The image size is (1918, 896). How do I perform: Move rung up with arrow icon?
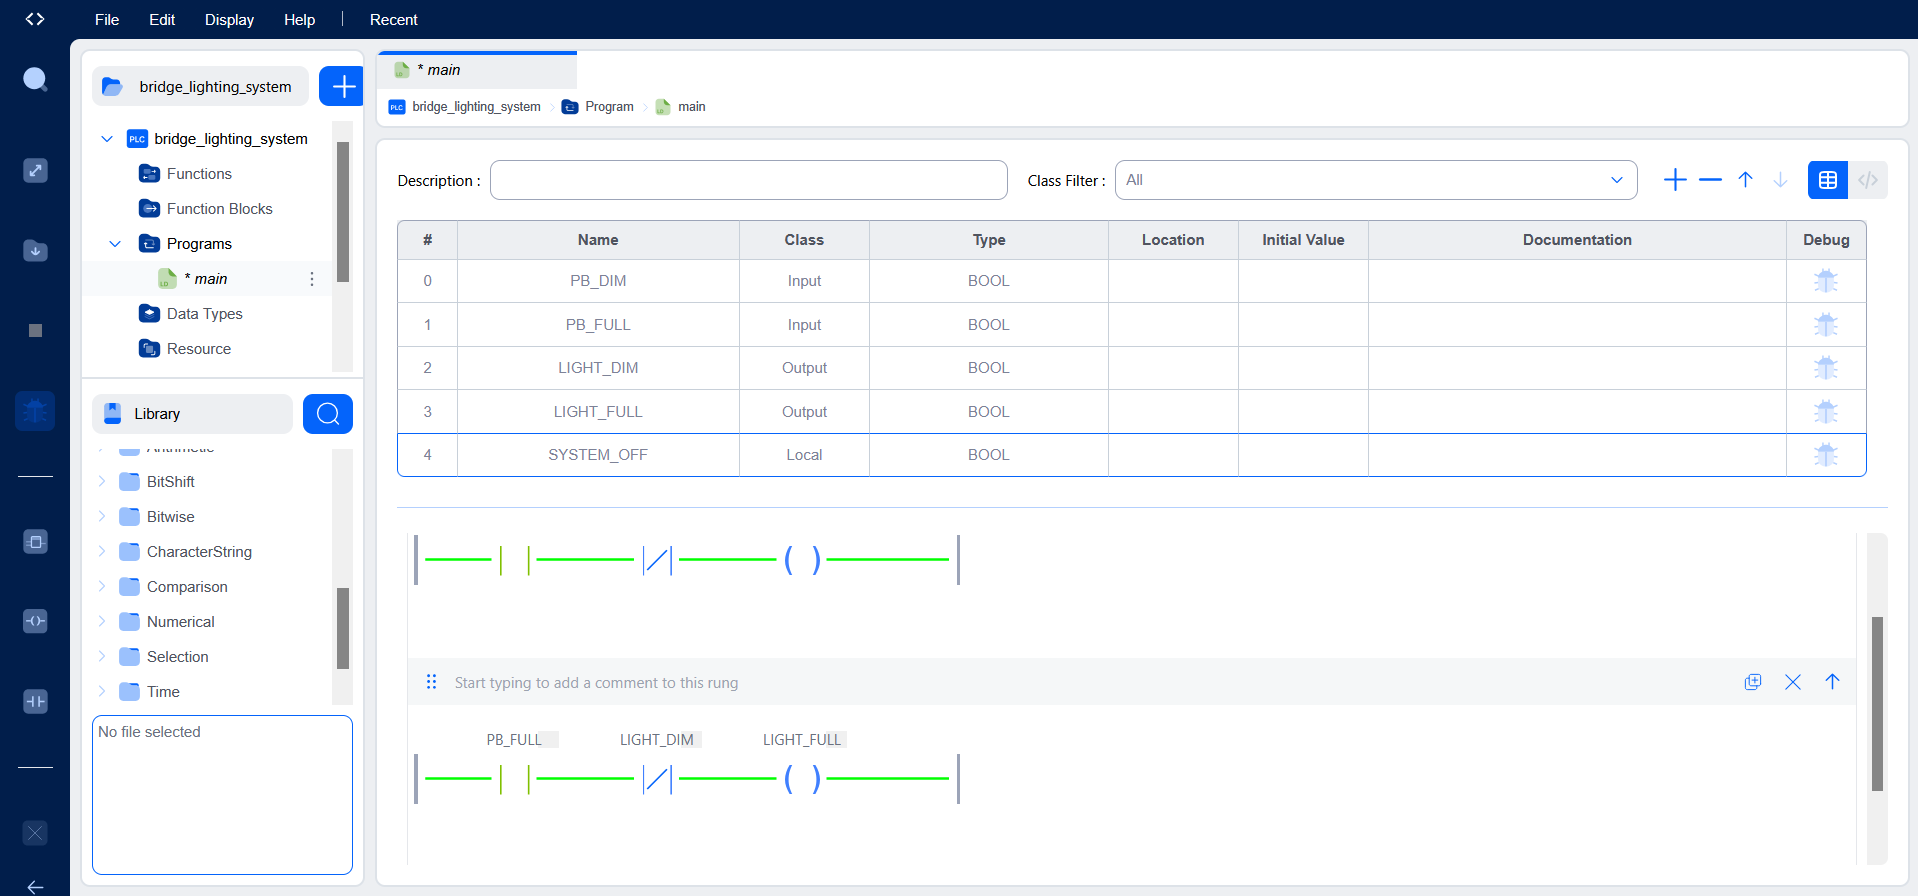1832,682
